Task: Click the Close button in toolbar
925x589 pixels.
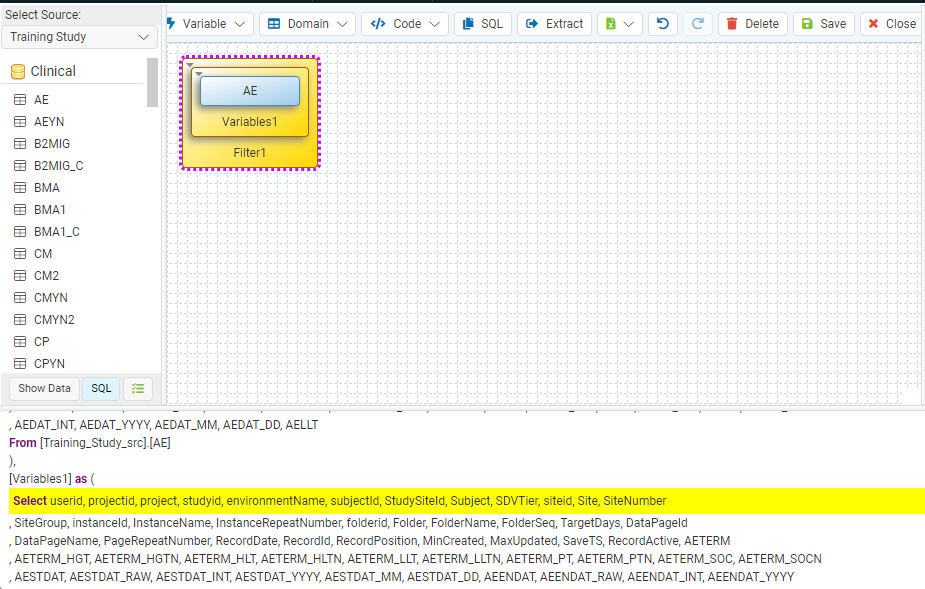Action: (893, 24)
